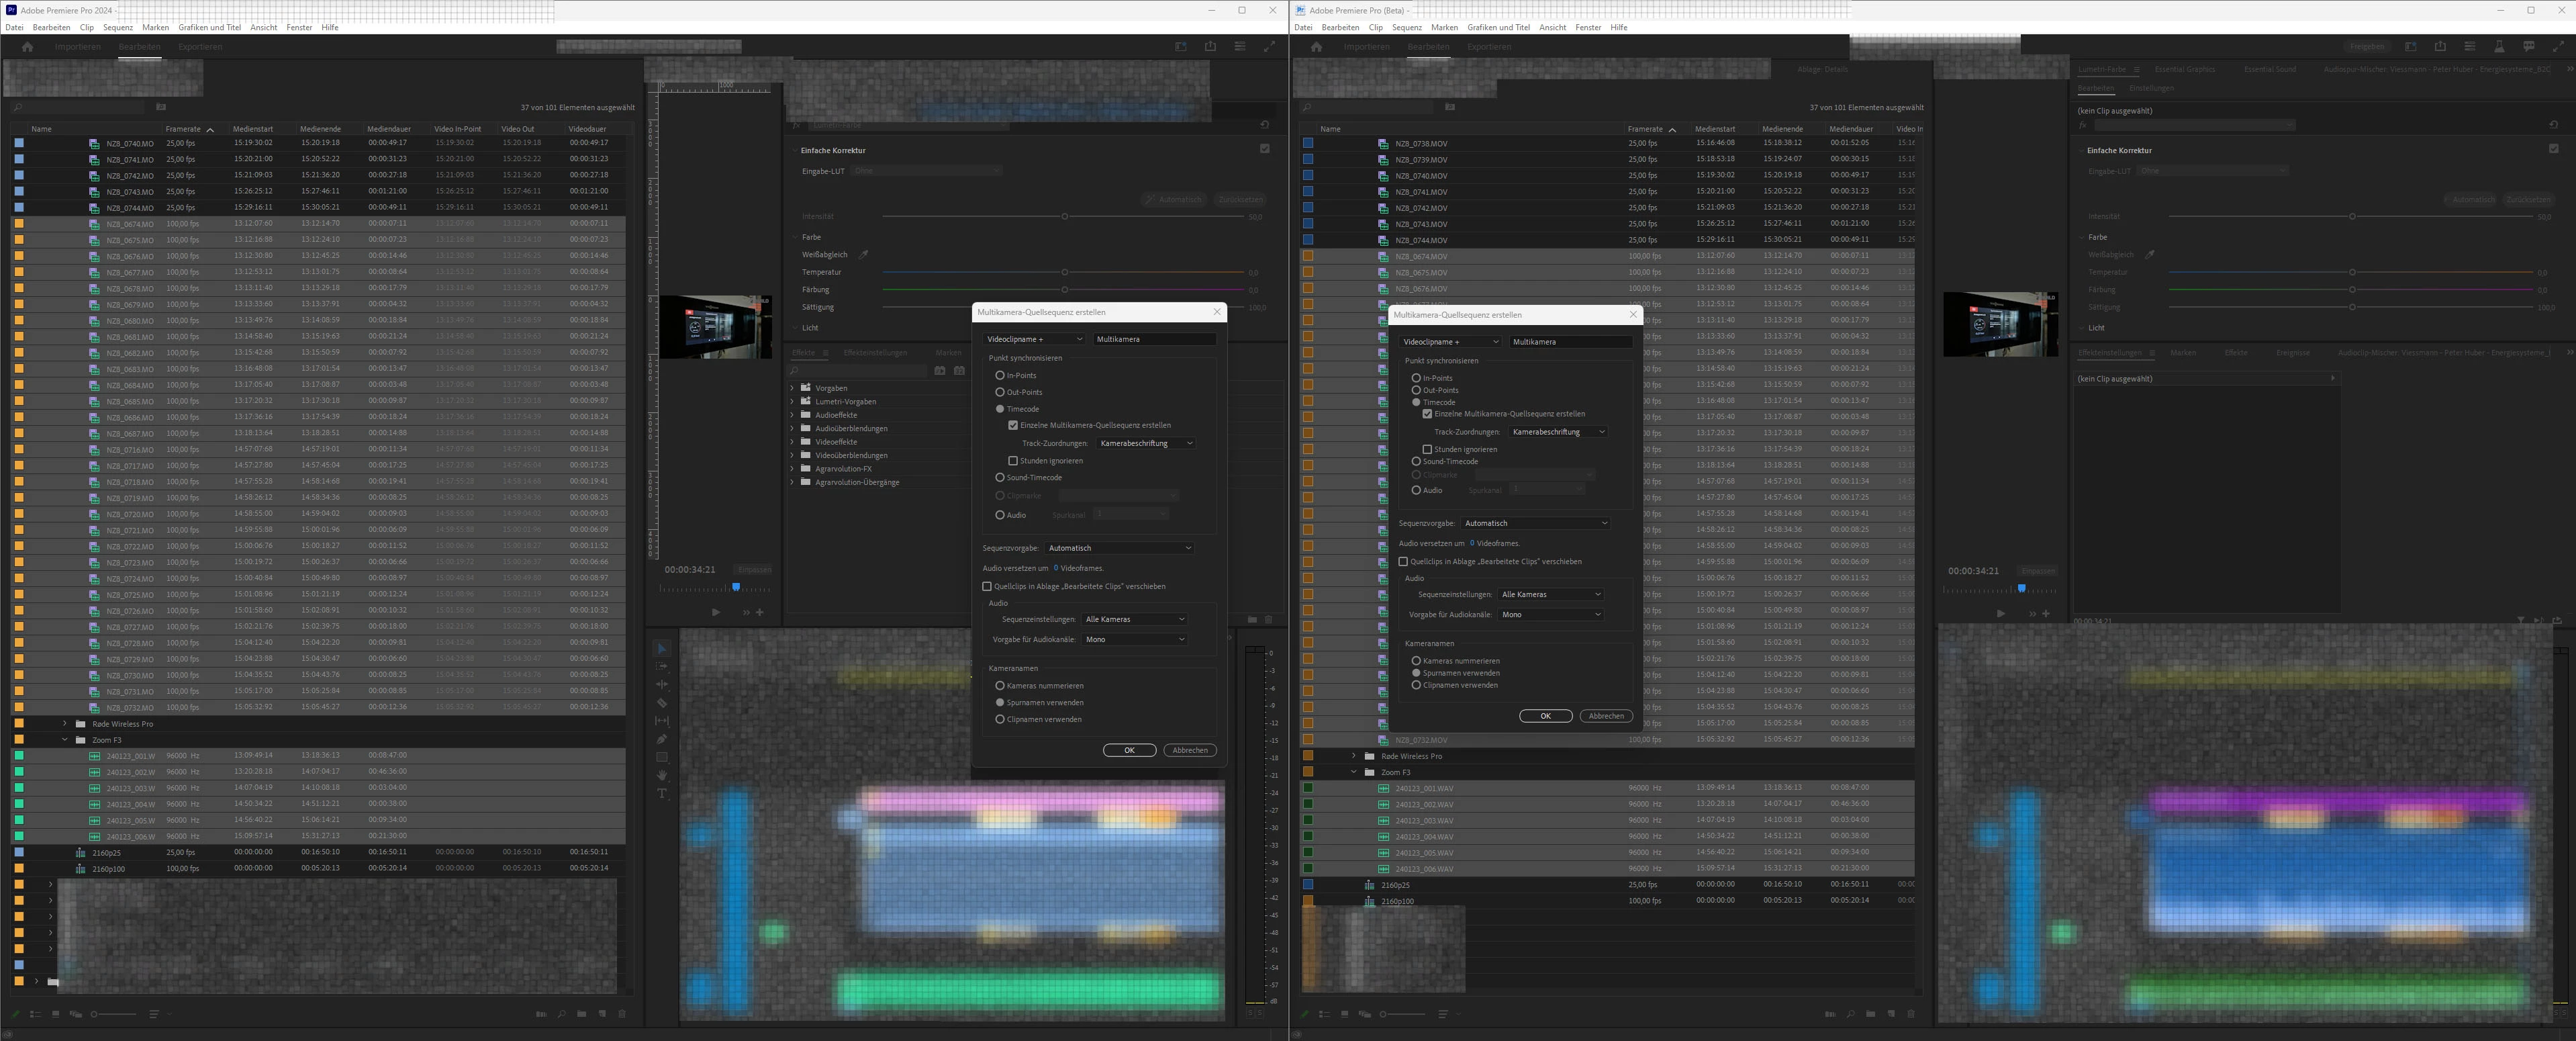Click the speech bubble feedback icon in Beta window
The height and width of the screenshot is (1041, 2576).
pyautogui.click(x=2528, y=47)
